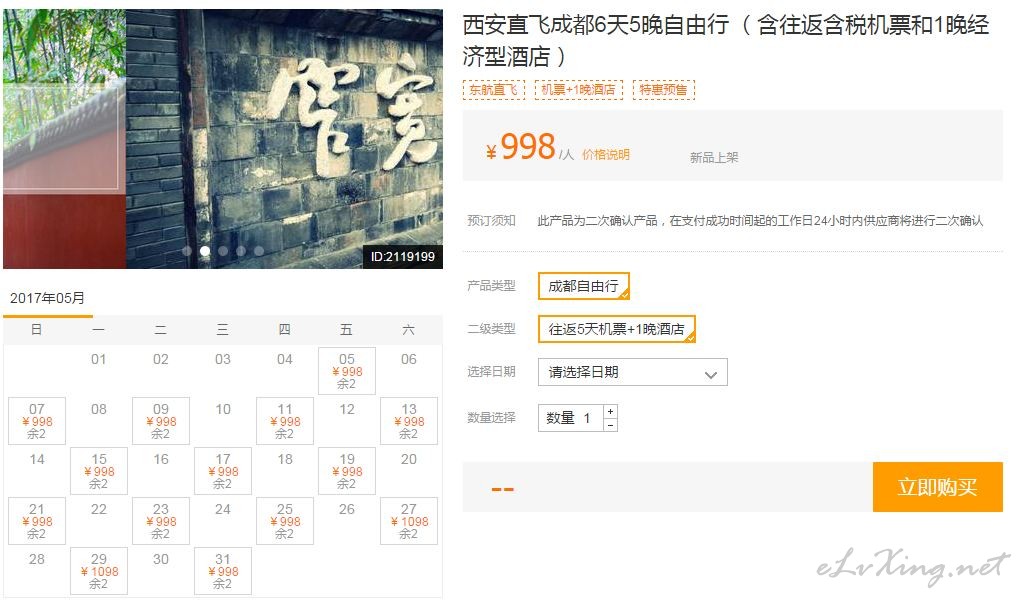The width and height of the screenshot is (1021, 600).
Task: Click the quantity minus stepper button
Action: pyautogui.click(x=610, y=425)
